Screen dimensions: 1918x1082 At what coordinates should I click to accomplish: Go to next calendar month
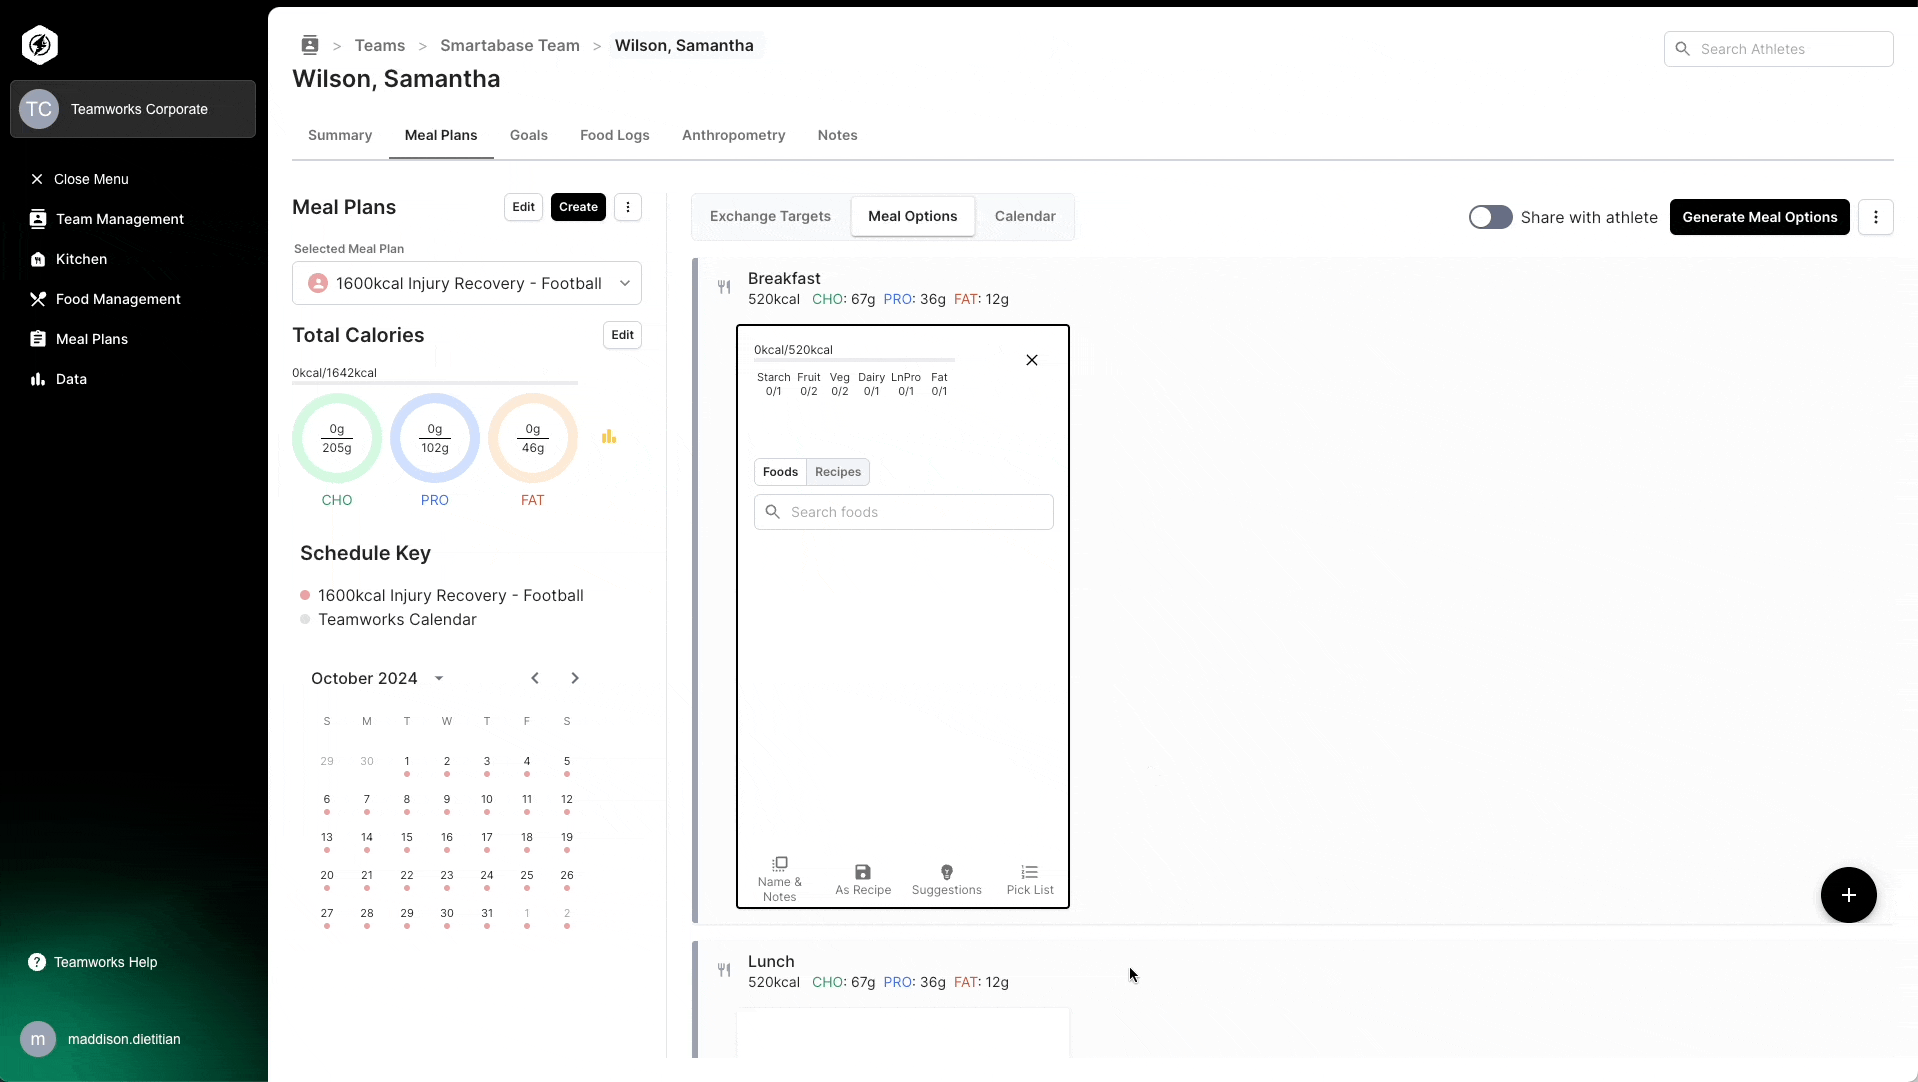click(x=575, y=678)
